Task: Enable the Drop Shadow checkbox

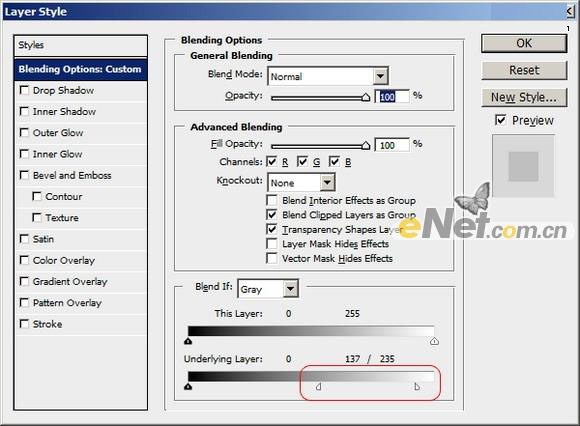Action: coord(24,90)
